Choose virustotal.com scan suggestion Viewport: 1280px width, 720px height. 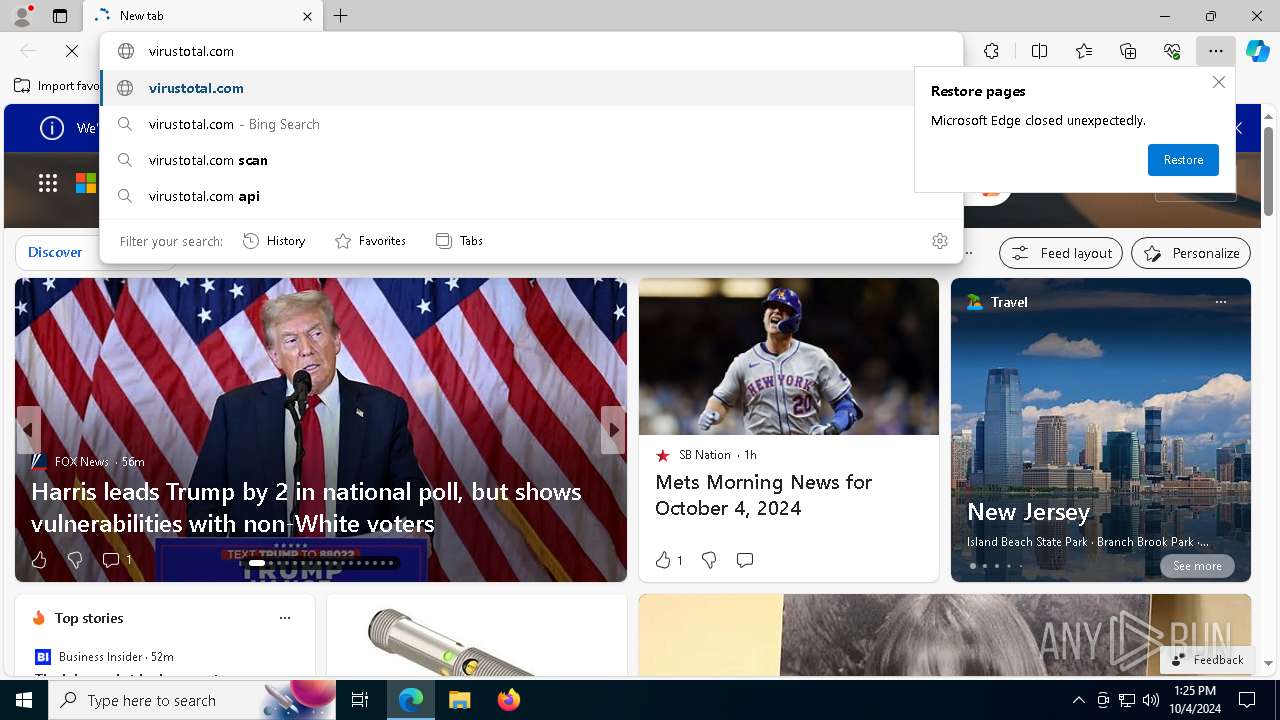point(531,160)
